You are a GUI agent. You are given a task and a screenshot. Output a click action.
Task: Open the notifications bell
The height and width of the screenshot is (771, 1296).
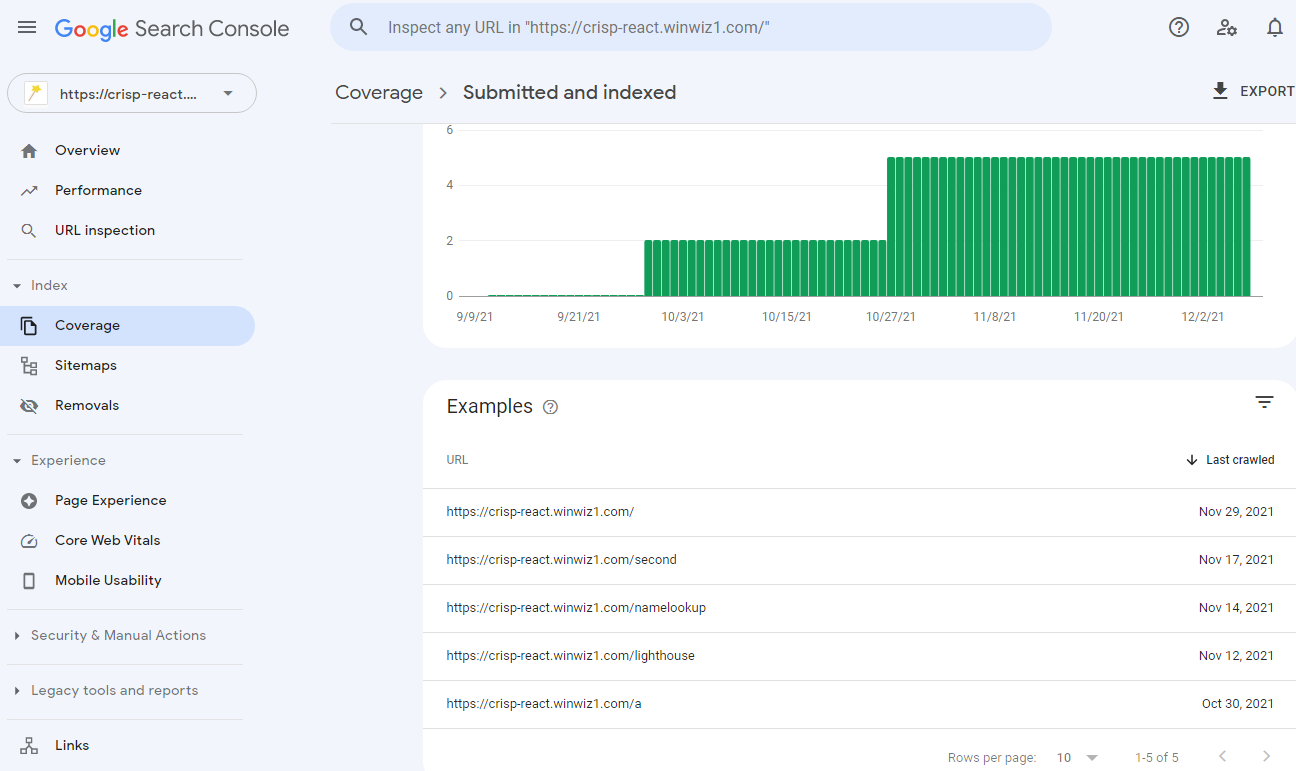click(x=1275, y=28)
